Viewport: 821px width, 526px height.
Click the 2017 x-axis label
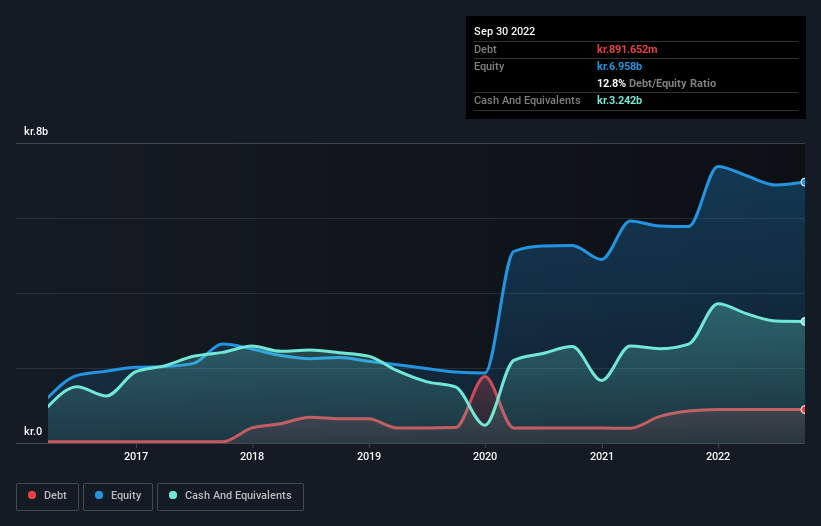[136, 456]
